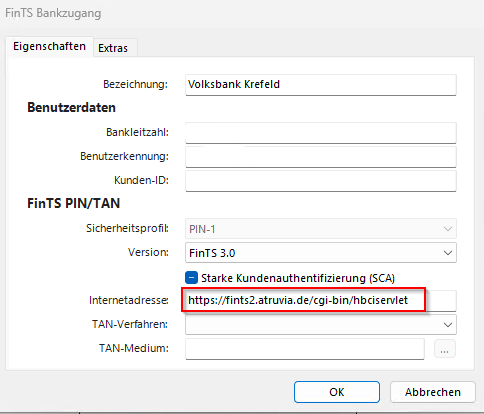
Task: Select the Benutzerkennung text field
Action: pyautogui.click(x=321, y=157)
